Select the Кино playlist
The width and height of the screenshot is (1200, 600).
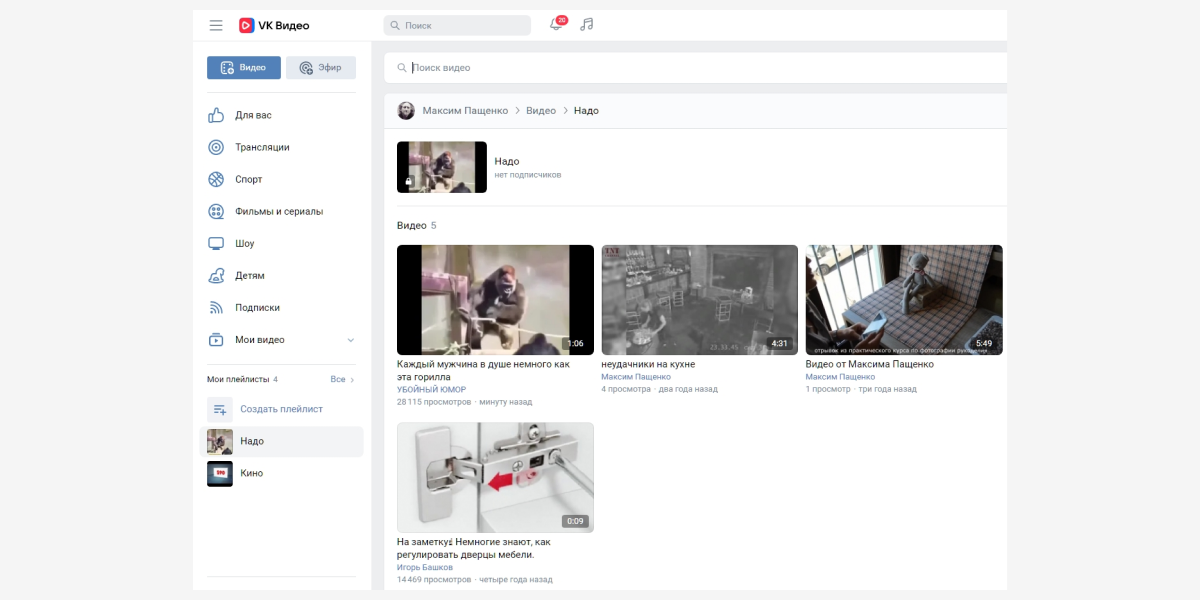[x=251, y=473]
